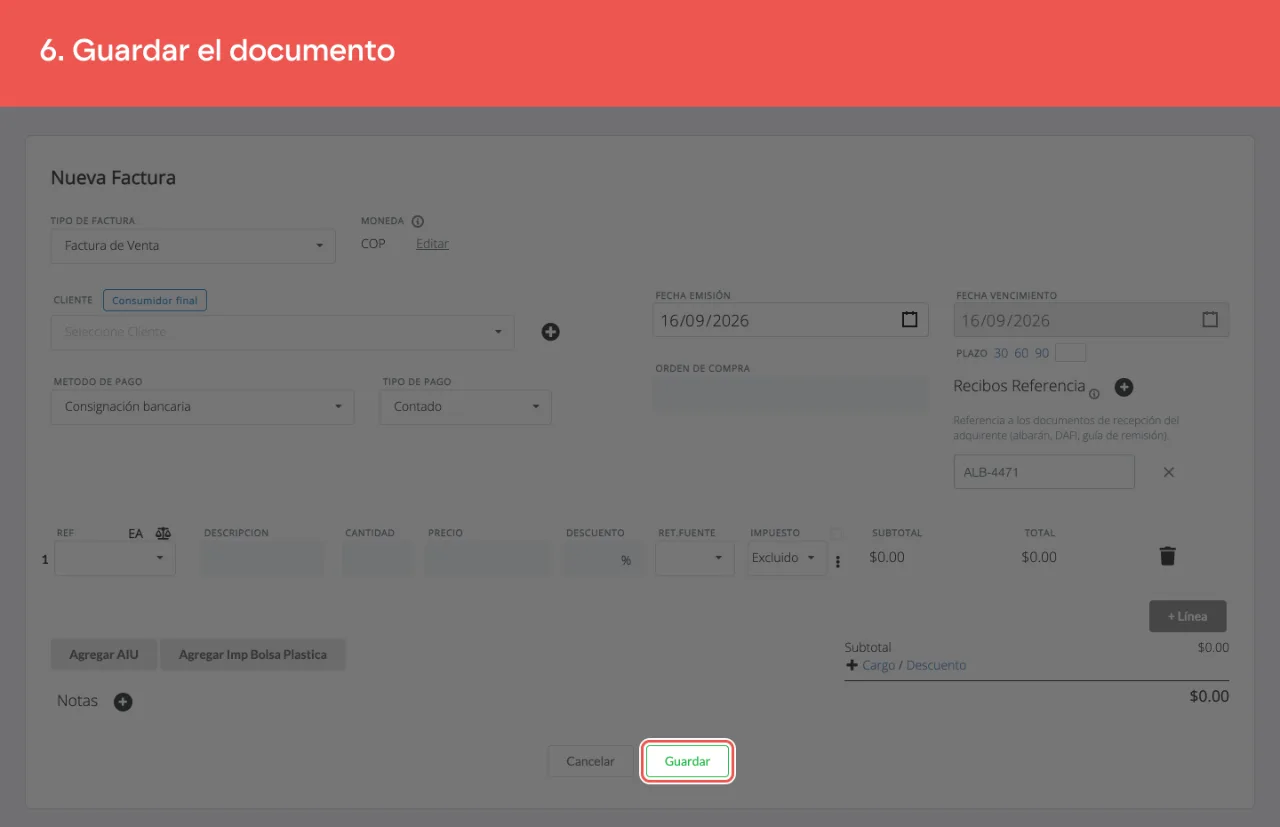The width and height of the screenshot is (1280, 827).
Task: Click the ALB-4471 reference field
Action: [x=1044, y=472]
